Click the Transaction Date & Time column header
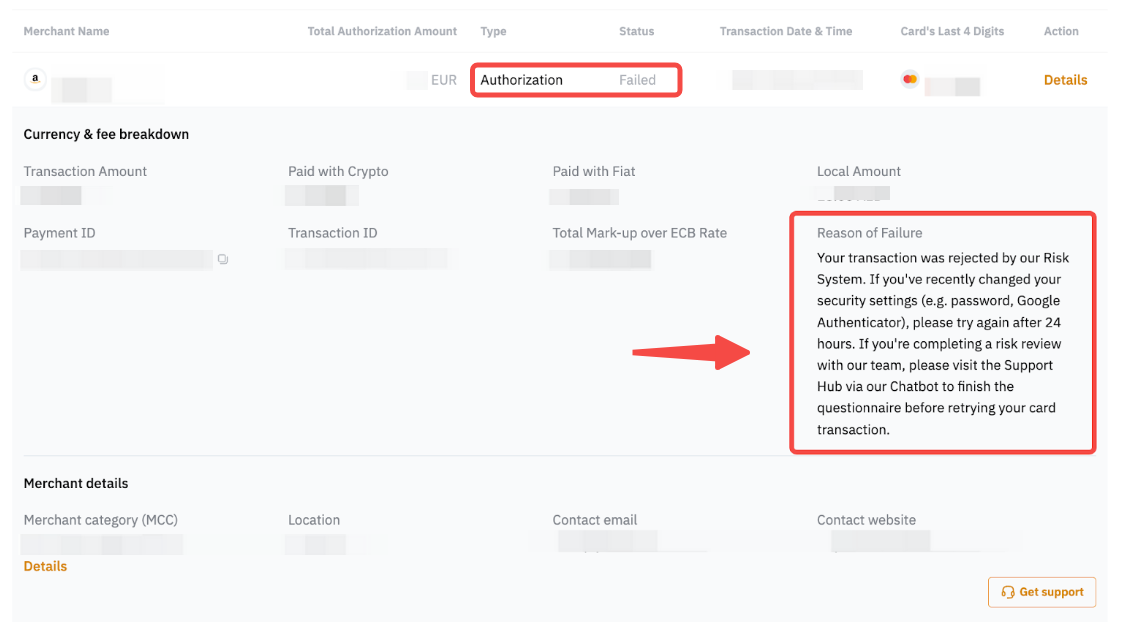 (x=786, y=31)
